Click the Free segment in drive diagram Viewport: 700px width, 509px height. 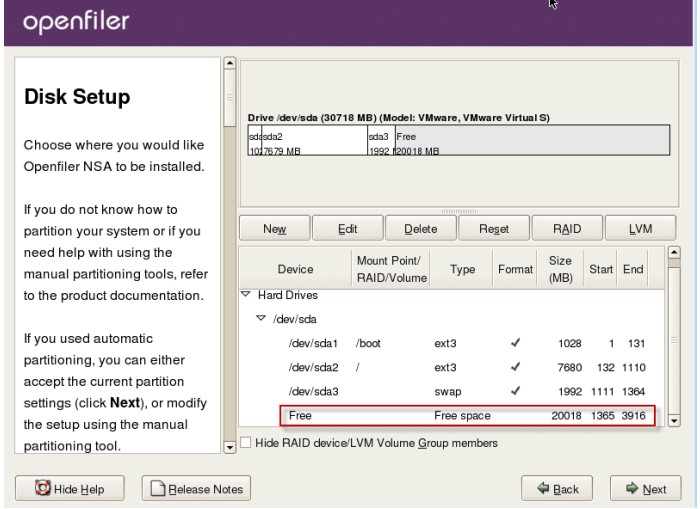click(x=532, y=140)
